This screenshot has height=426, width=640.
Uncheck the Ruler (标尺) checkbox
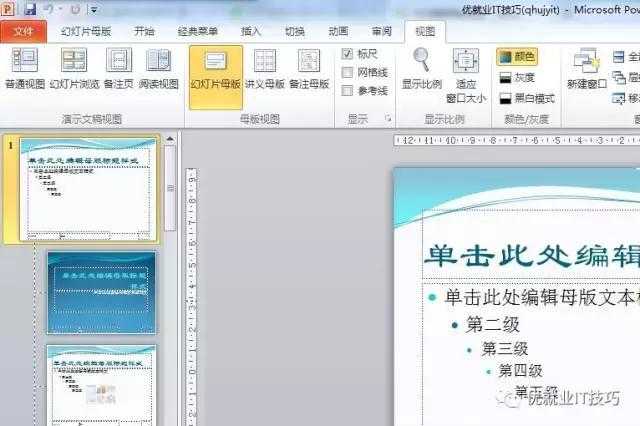click(347, 54)
